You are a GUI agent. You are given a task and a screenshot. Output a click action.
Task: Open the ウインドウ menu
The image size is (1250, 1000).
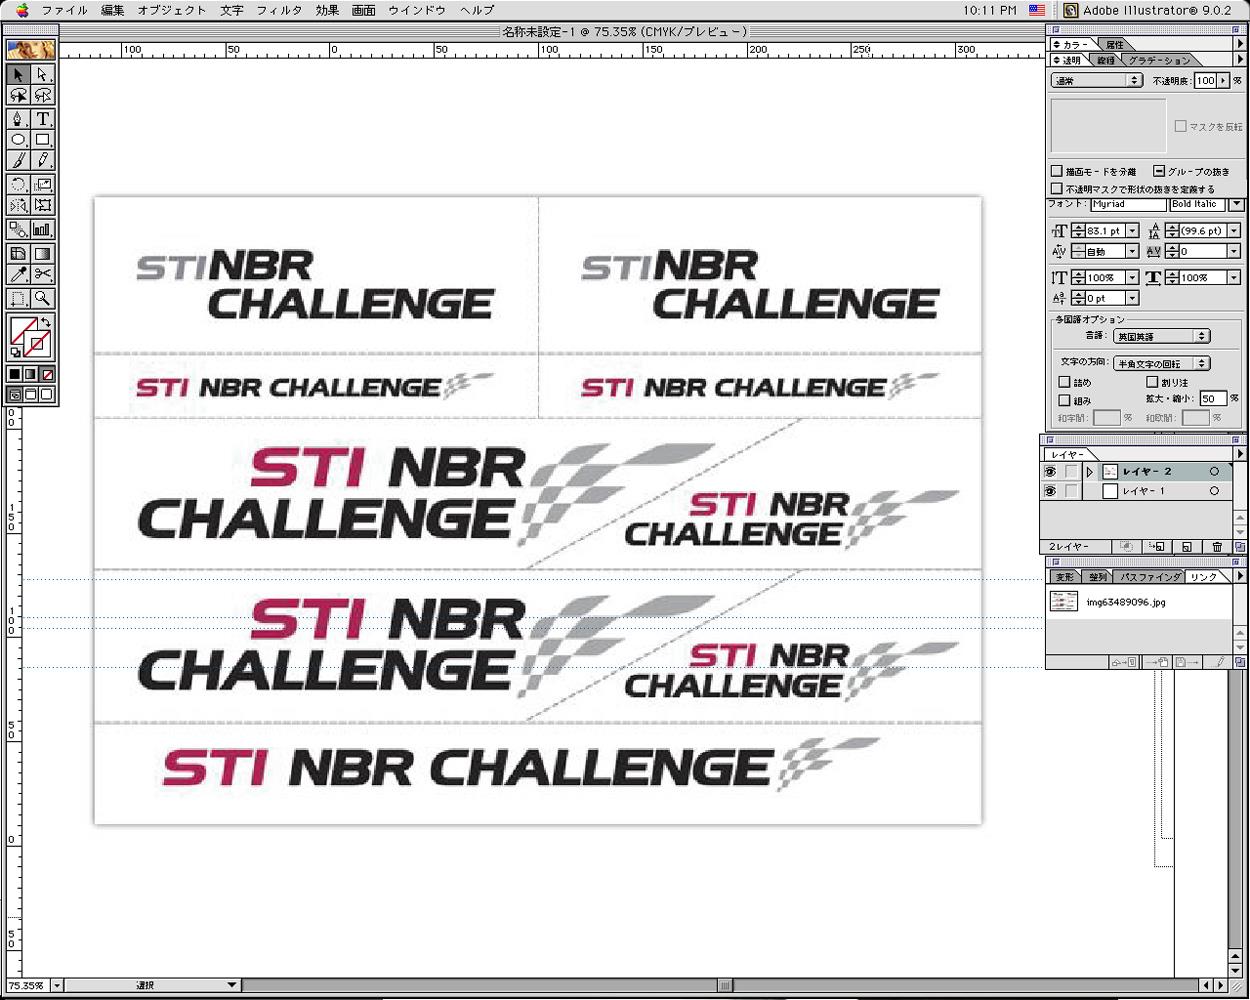416,10
